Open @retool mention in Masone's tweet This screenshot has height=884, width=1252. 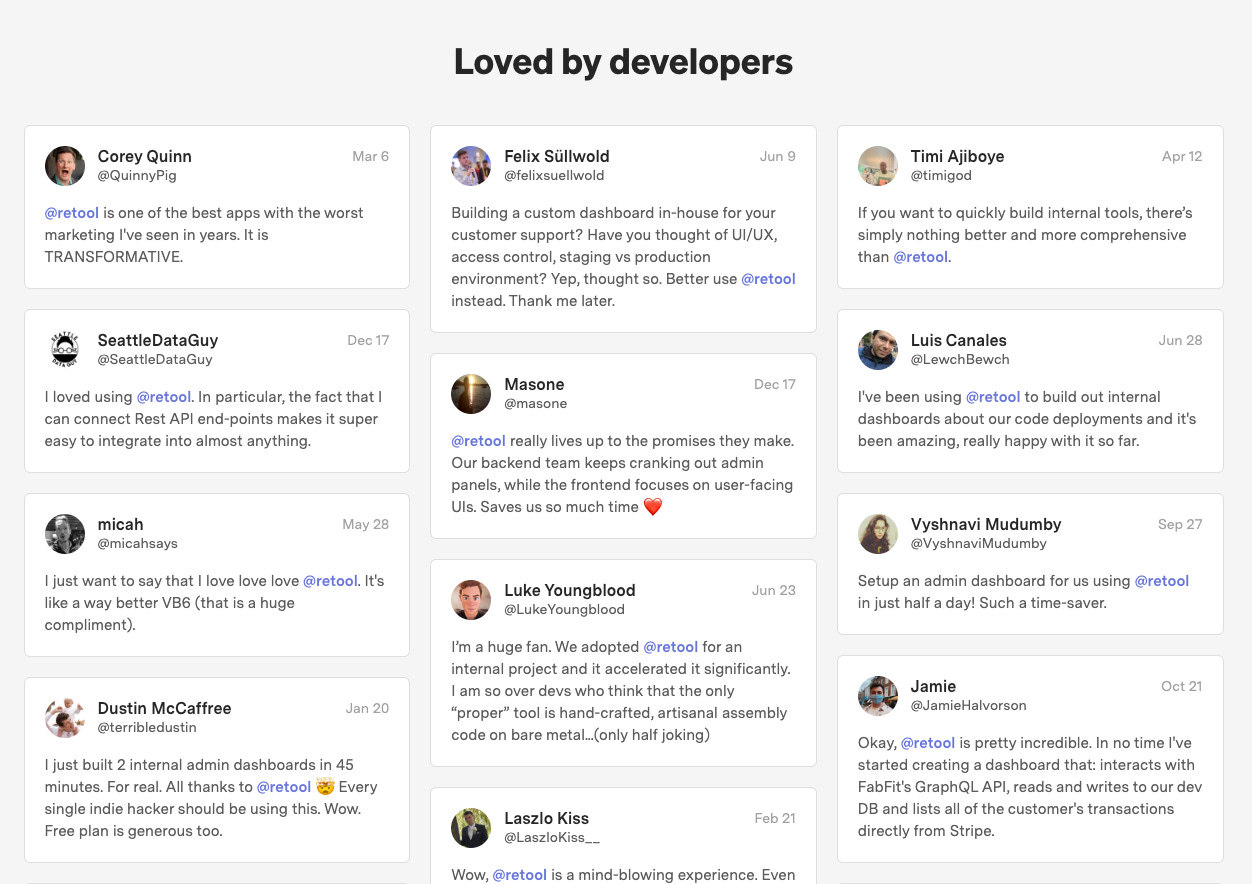tap(478, 441)
